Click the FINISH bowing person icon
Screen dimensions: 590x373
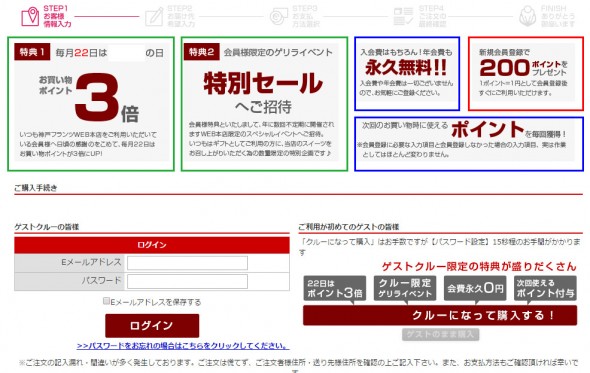click(x=528, y=16)
